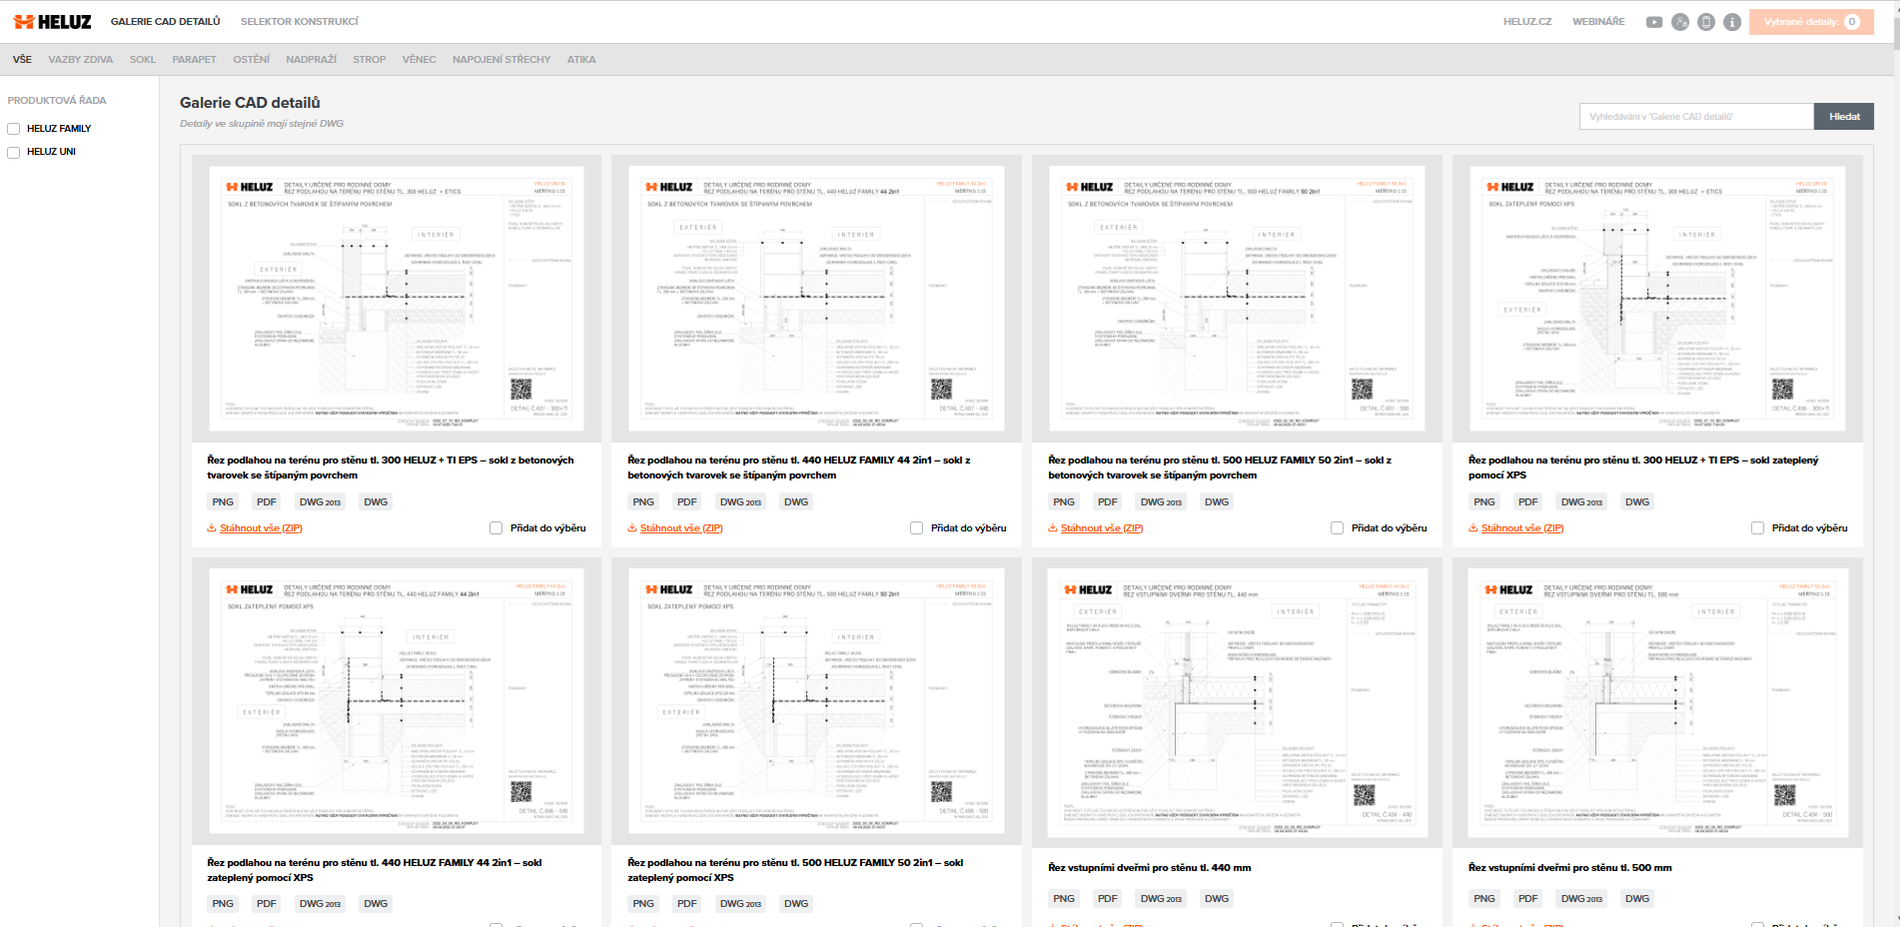Check Přidat do výběru for 440 betonových tvarovek card

click(916, 528)
